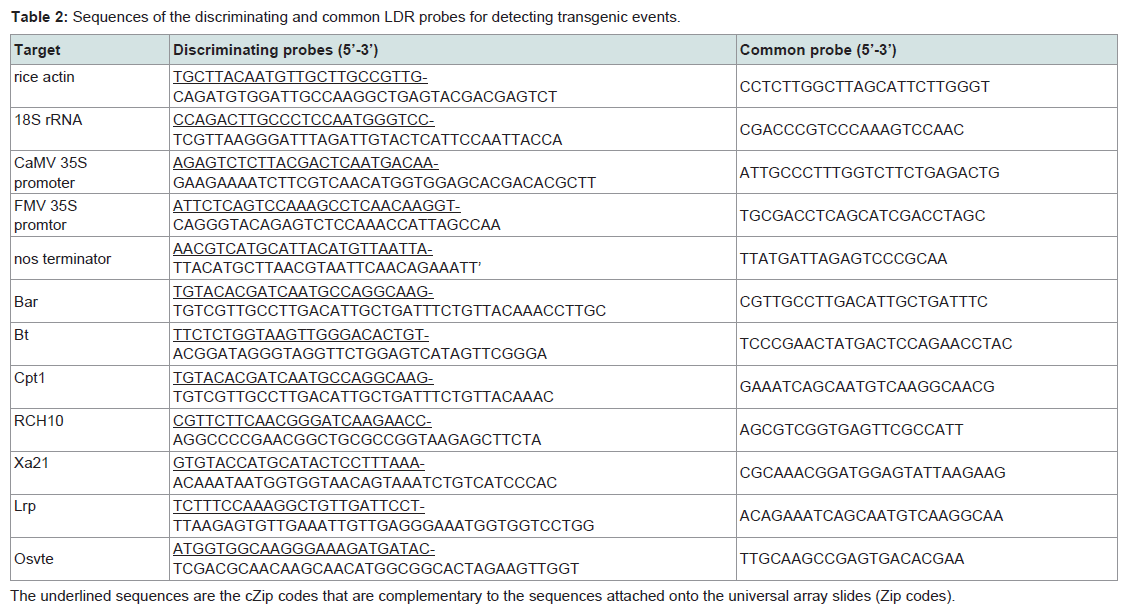This screenshot has width=1127, height=616.
Task: Click the Discriminating probes column header
Action: point(453,50)
